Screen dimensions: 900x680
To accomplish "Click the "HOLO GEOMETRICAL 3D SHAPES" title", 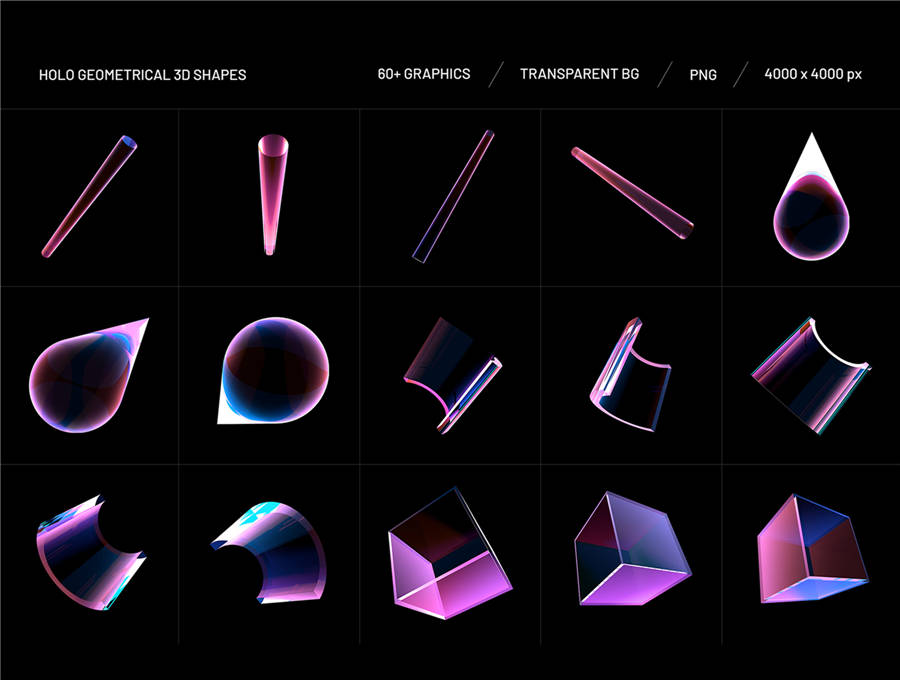I will tap(142, 75).
